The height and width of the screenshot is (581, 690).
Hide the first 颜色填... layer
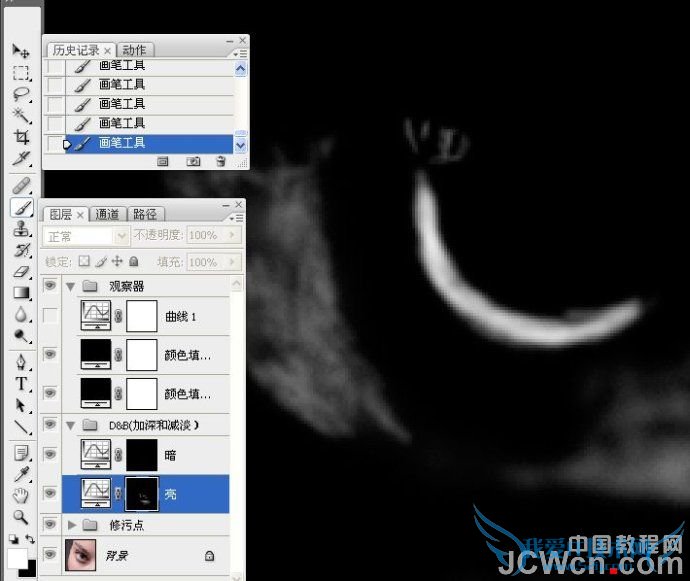pyautogui.click(x=50, y=354)
